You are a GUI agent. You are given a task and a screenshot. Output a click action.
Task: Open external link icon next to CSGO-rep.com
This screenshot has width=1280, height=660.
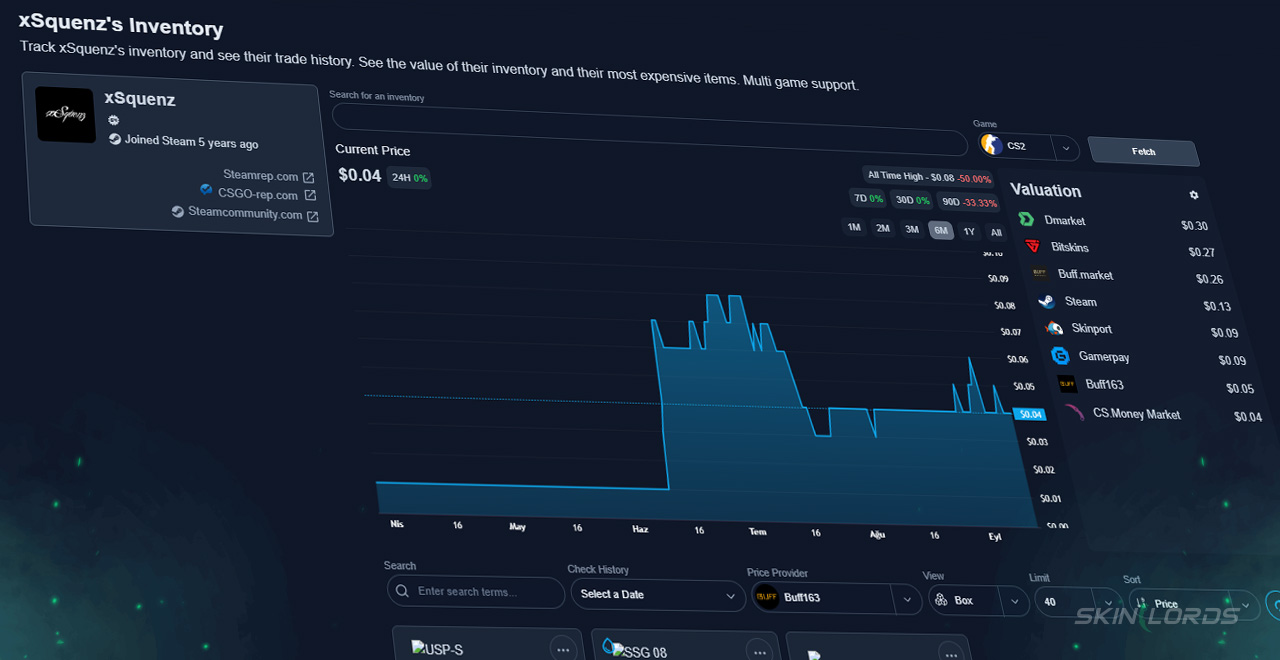point(310,195)
